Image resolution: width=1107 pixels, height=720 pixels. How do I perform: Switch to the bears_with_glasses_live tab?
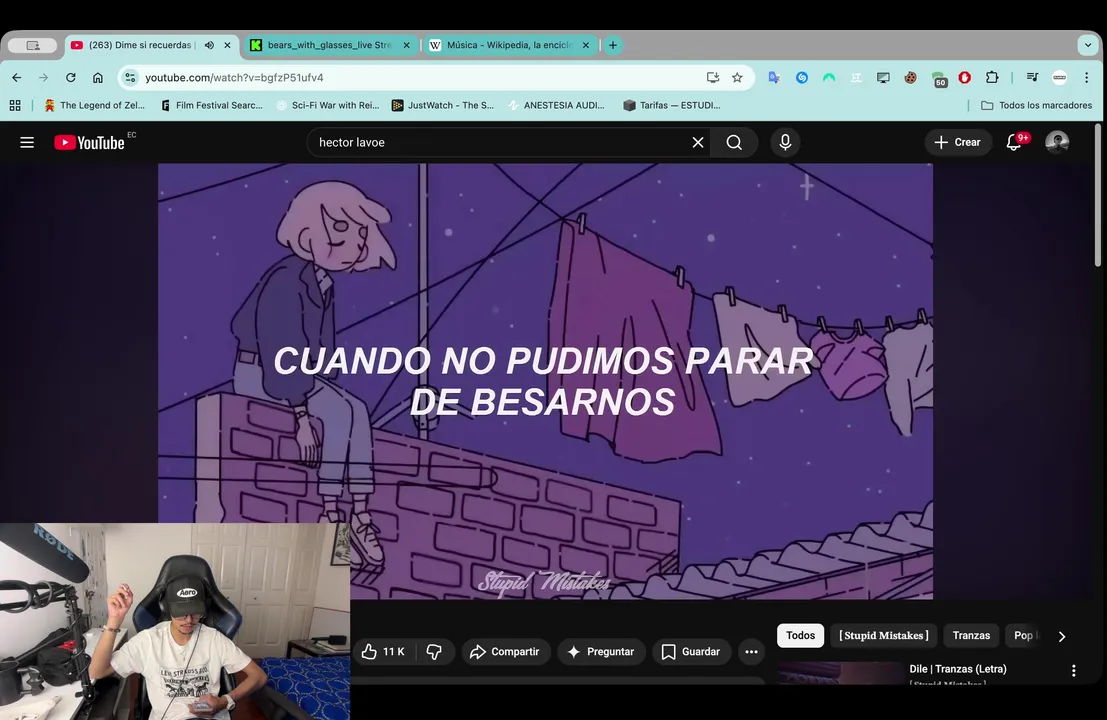pos(329,45)
